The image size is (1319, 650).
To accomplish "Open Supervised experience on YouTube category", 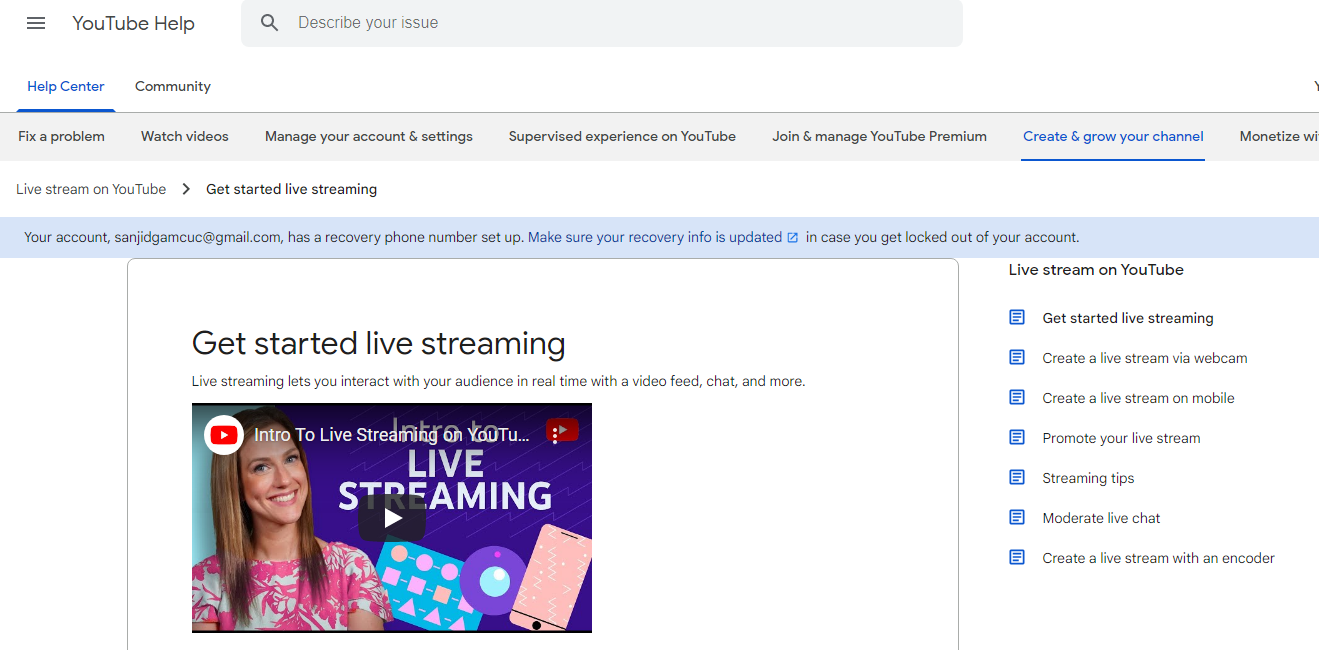I will point(622,136).
